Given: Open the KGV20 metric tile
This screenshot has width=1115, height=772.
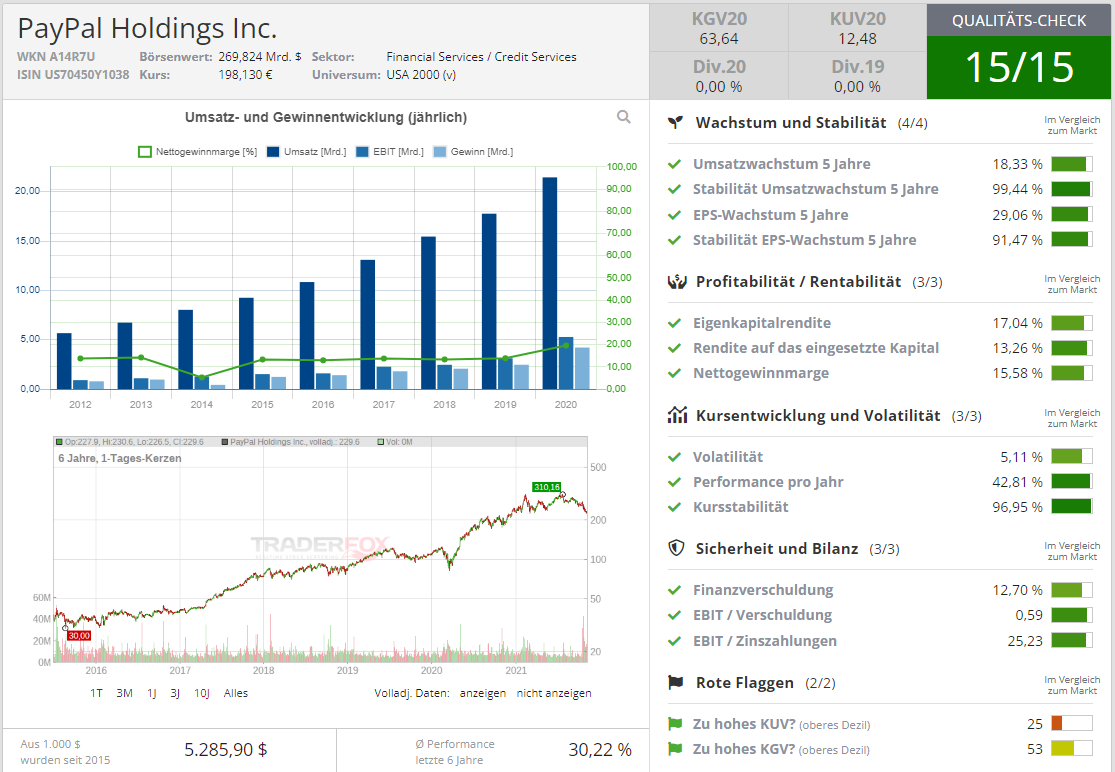Looking at the screenshot, I should [x=719, y=27].
